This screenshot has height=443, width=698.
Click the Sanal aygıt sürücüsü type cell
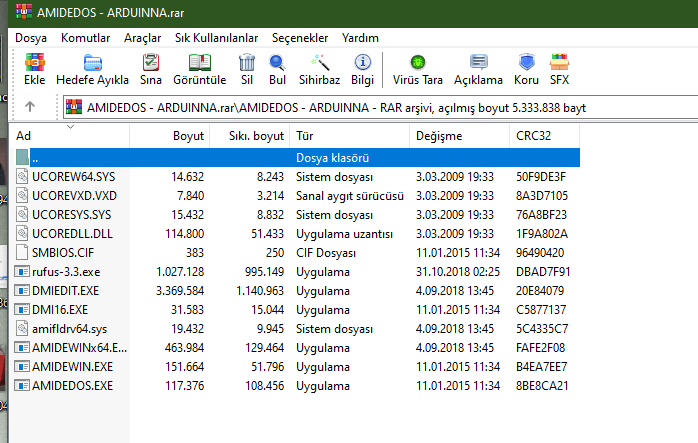(x=350, y=196)
